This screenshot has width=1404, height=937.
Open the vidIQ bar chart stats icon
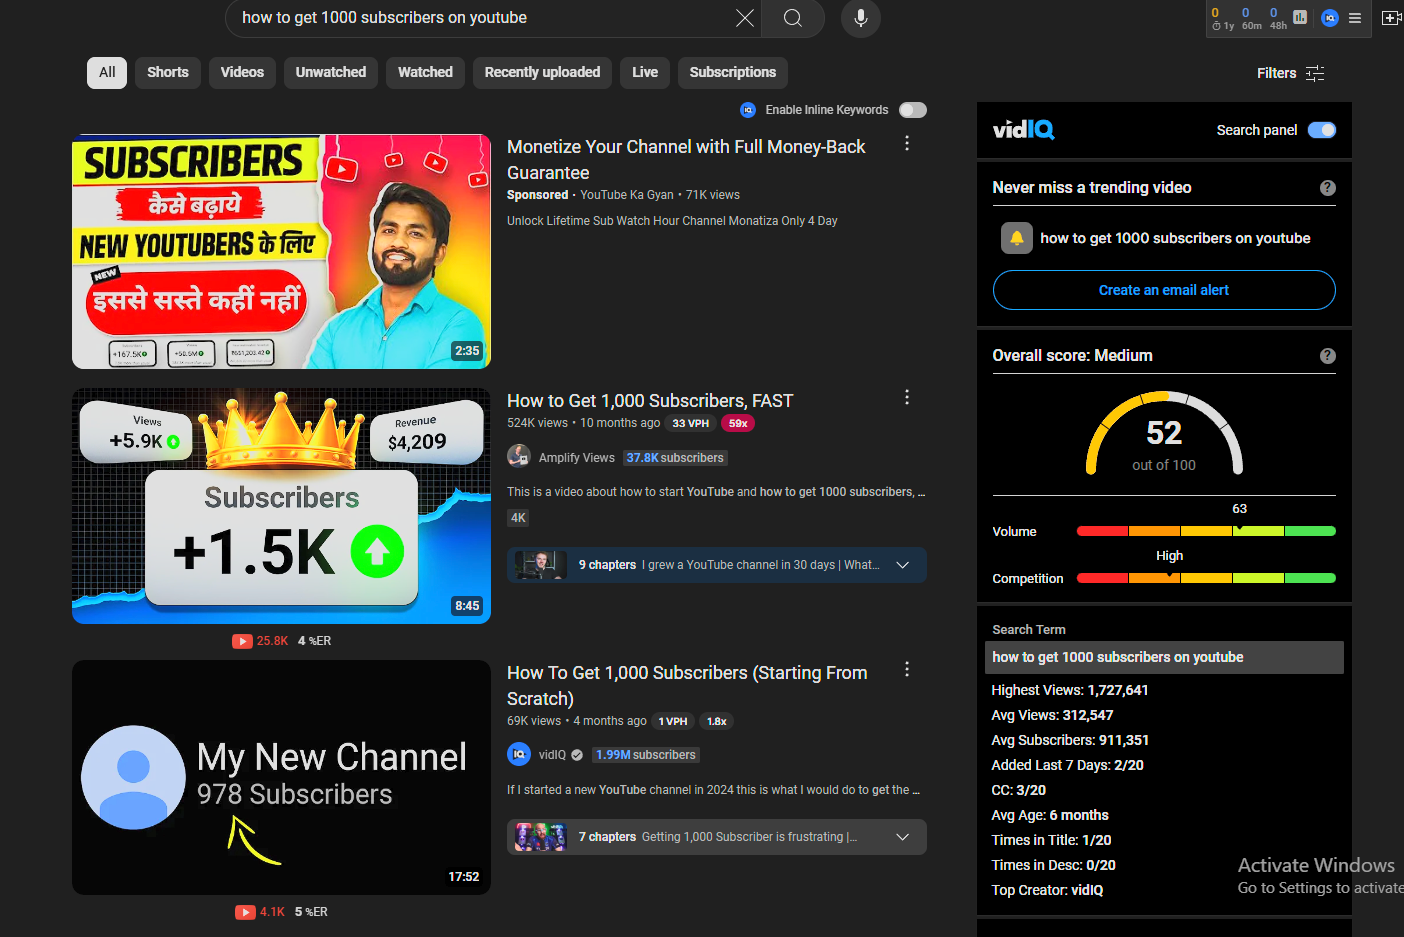coord(1300,17)
